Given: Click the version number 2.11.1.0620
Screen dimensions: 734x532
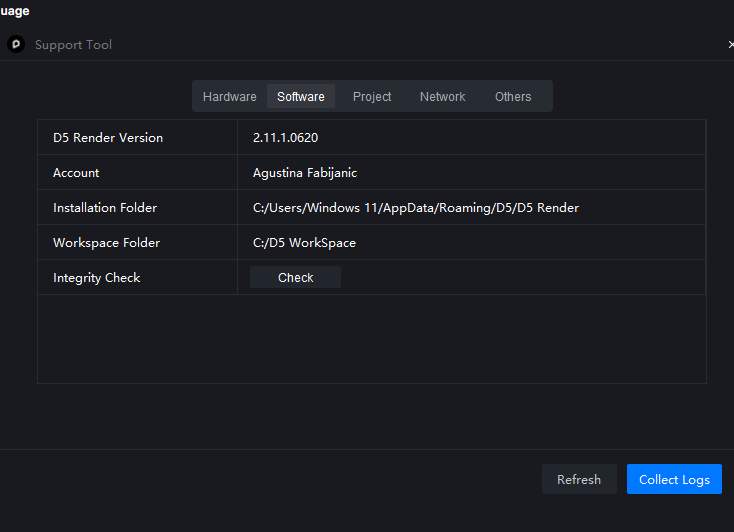Looking at the screenshot, I should [285, 138].
